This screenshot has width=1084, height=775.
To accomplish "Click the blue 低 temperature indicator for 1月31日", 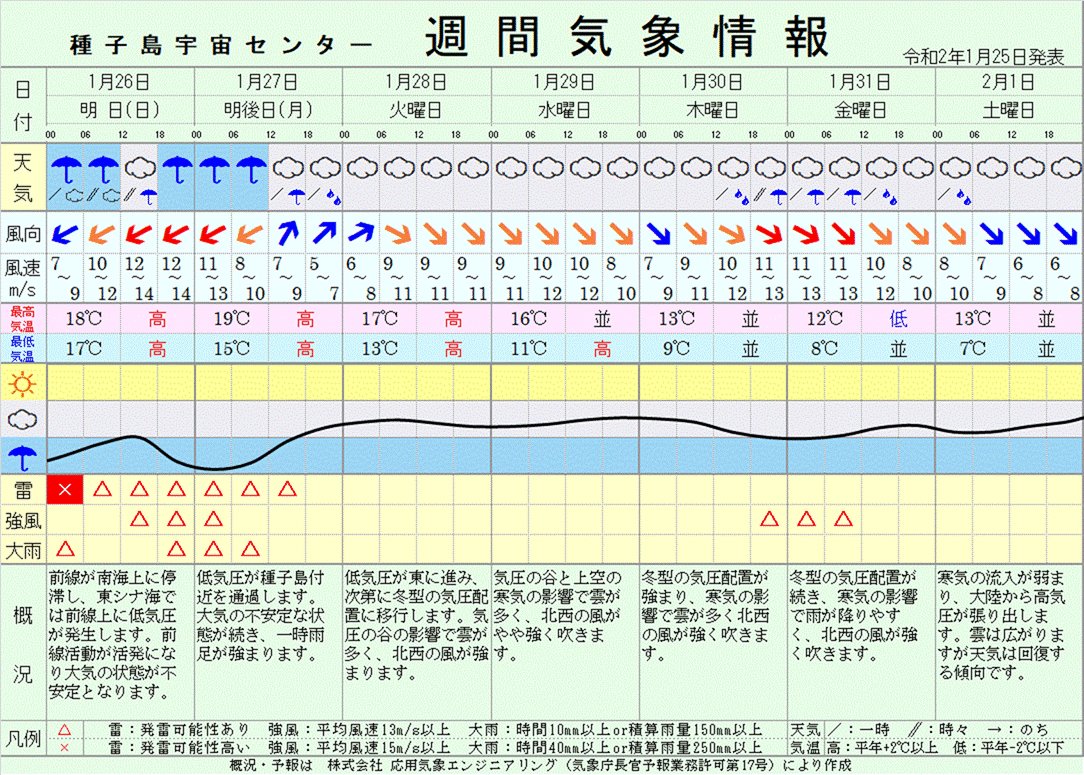I will coord(898,319).
